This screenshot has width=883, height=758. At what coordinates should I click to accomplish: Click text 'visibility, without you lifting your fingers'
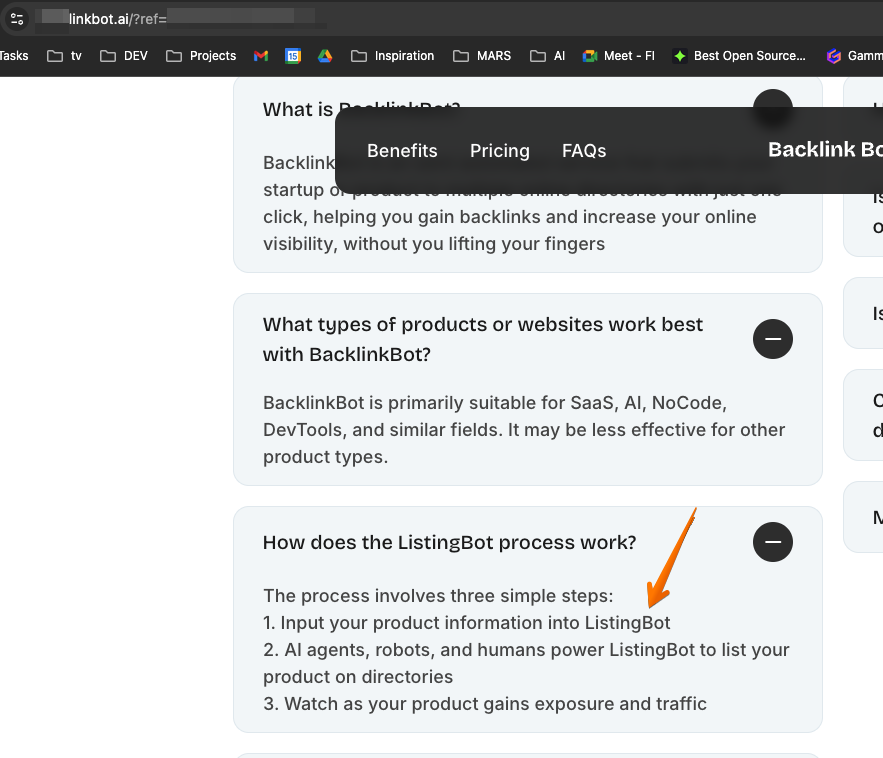pyautogui.click(x=434, y=244)
